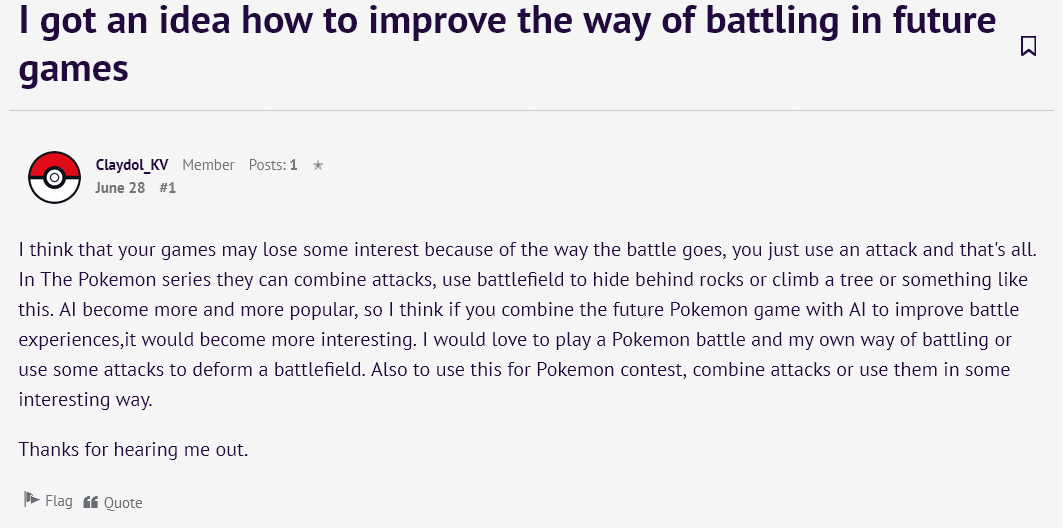Click the line starting 'In The Pokemon series'
Screen dimensions: 1063x528
(523, 279)
